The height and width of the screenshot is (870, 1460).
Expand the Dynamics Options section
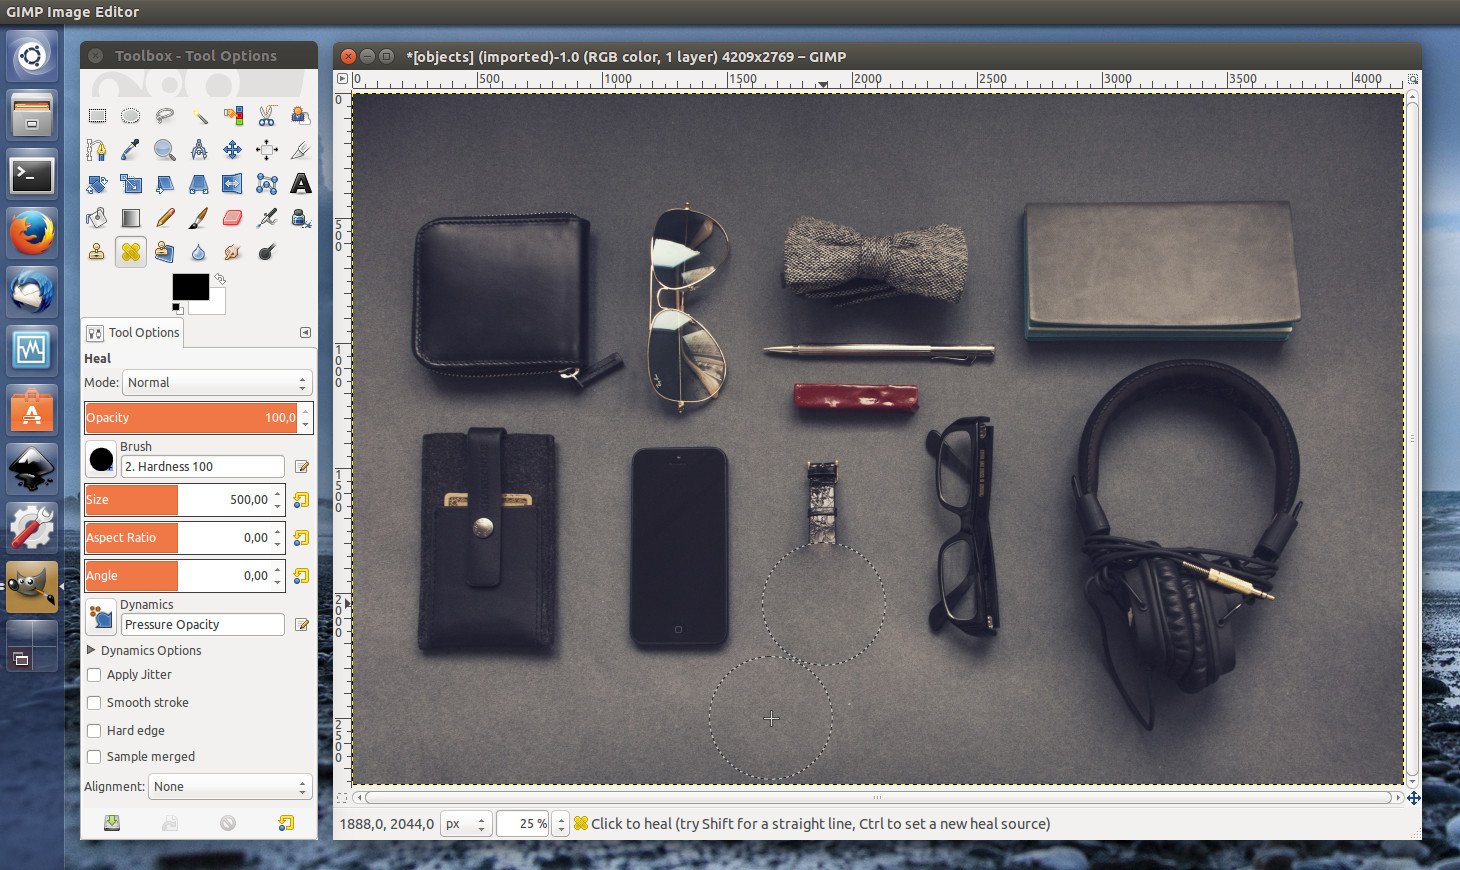pos(92,650)
